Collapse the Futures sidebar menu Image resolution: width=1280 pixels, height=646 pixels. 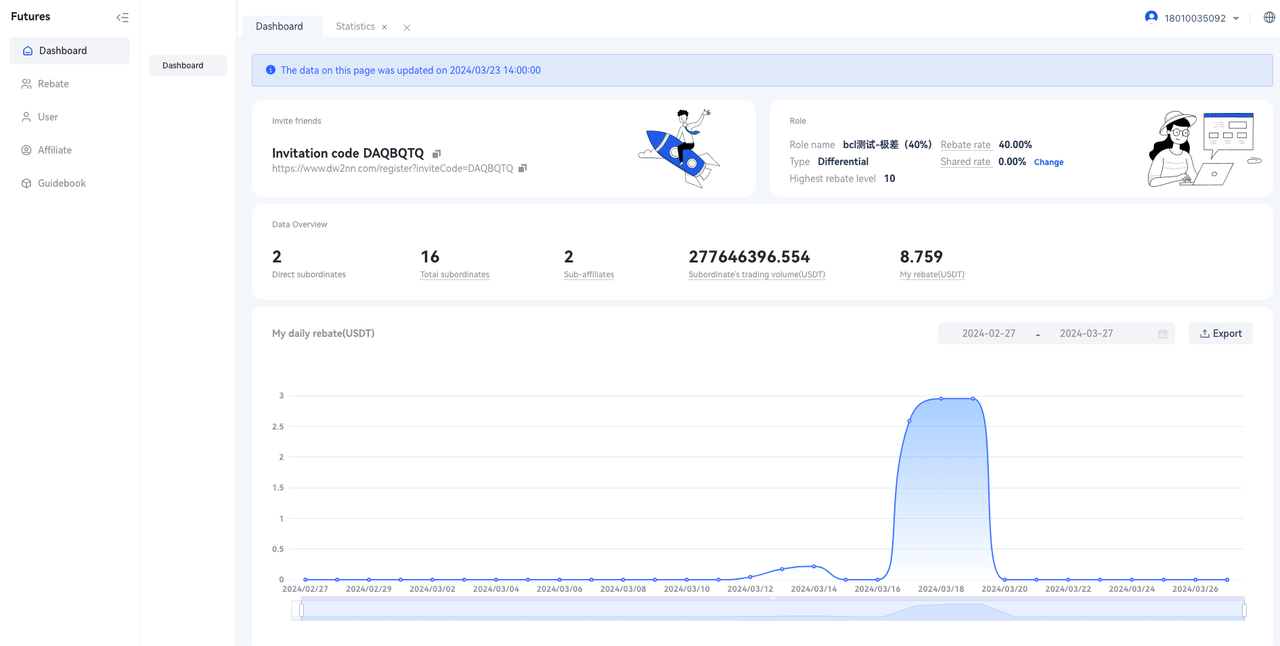tap(122, 17)
